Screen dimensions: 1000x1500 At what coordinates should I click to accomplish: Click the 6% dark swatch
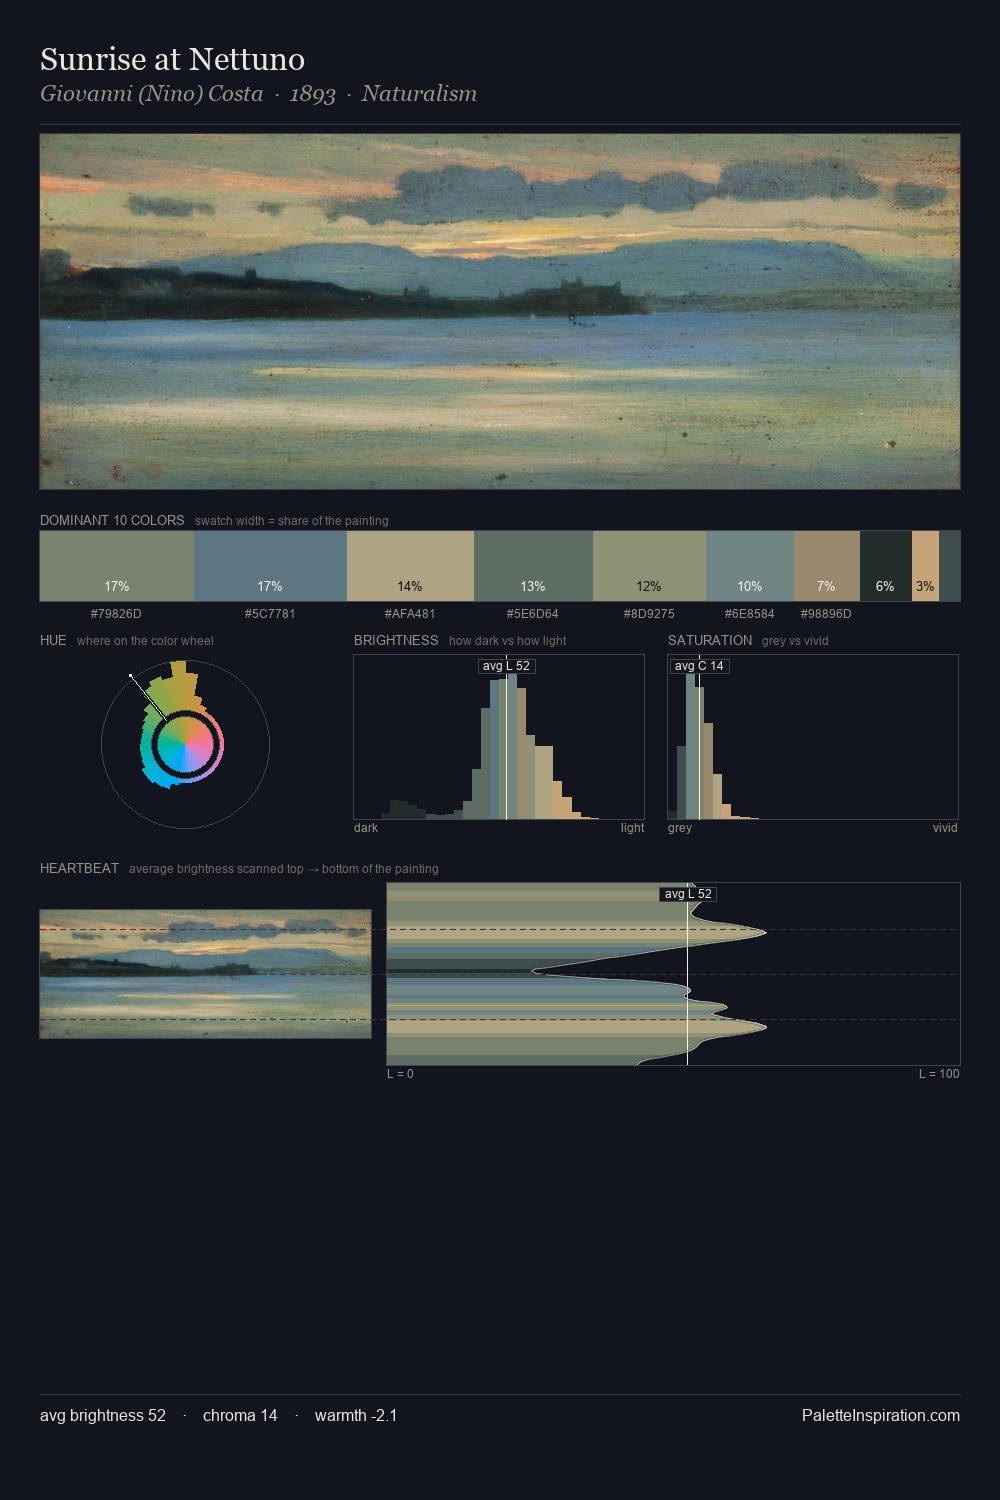pyautogui.click(x=886, y=566)
